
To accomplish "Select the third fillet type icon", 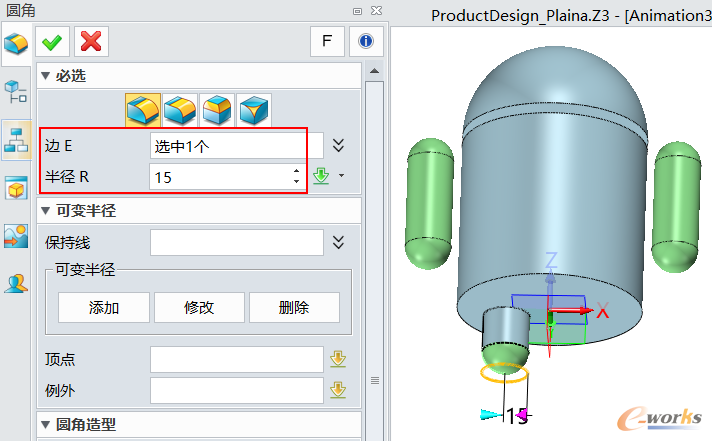I will point(217,109).
